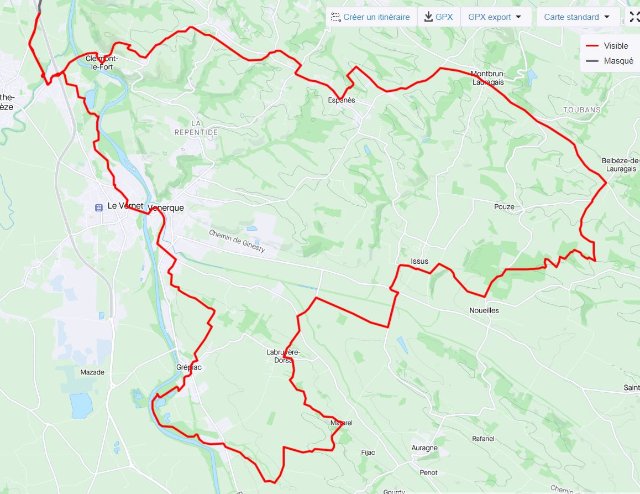This screenshot has width=640, height=494.
Task: Click the Venerque town label on map
Action: (x=166, y=208)
